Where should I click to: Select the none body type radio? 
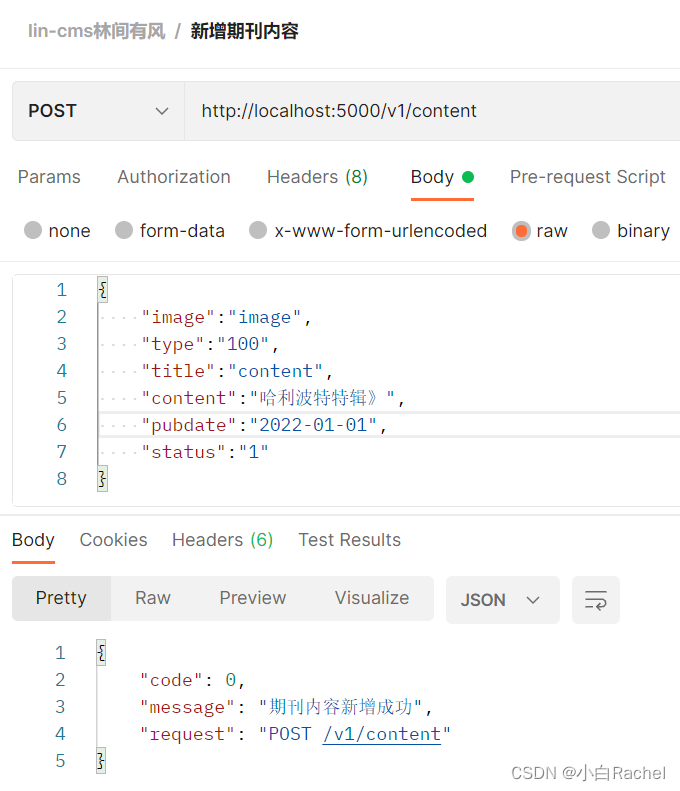(x=33, y=231)
